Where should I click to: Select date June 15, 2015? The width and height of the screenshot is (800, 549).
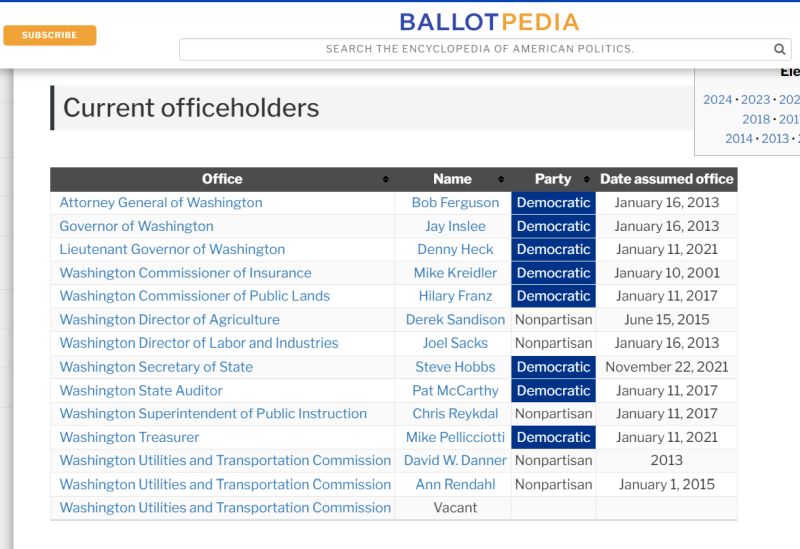tap(666, 319)
